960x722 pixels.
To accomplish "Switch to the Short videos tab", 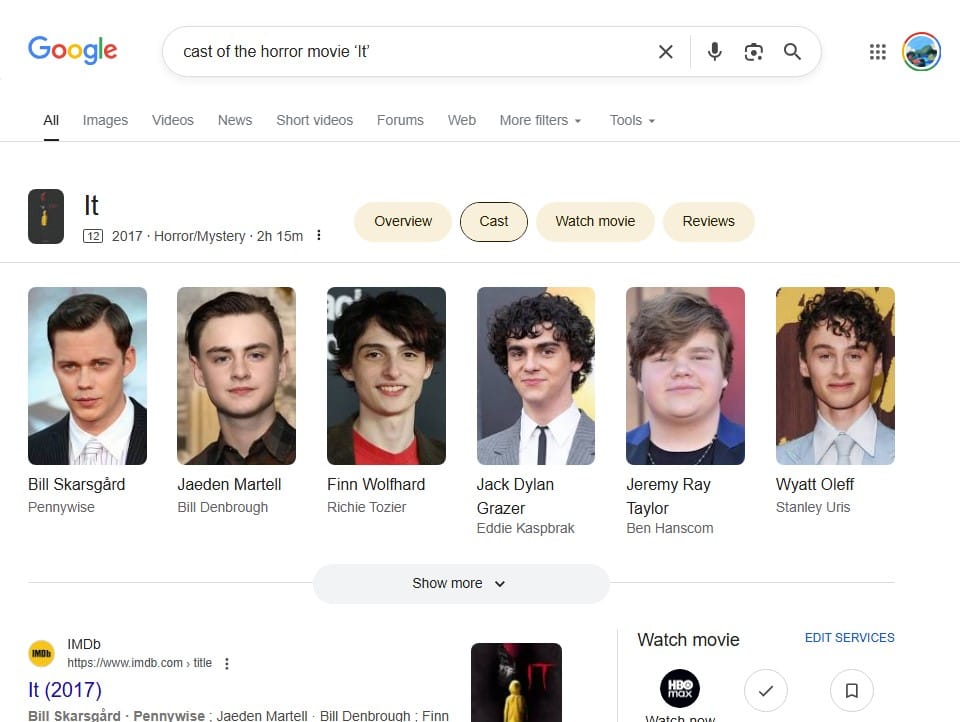I will pos(314,120).
